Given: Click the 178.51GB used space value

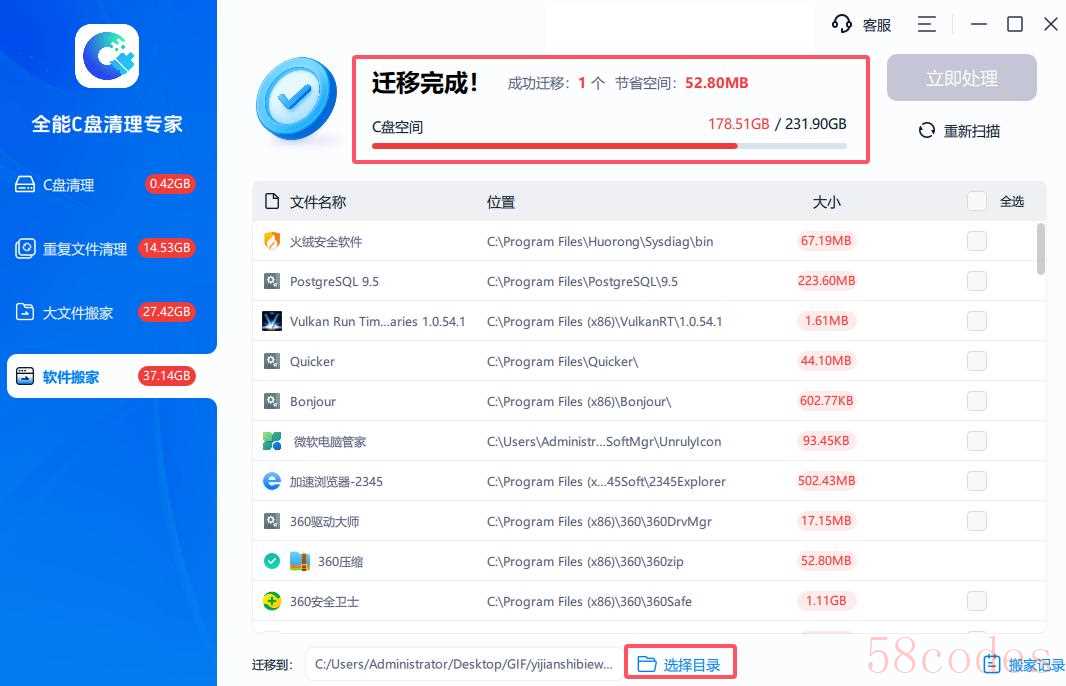Looking at the screenshot, I should tap(738, 124).
